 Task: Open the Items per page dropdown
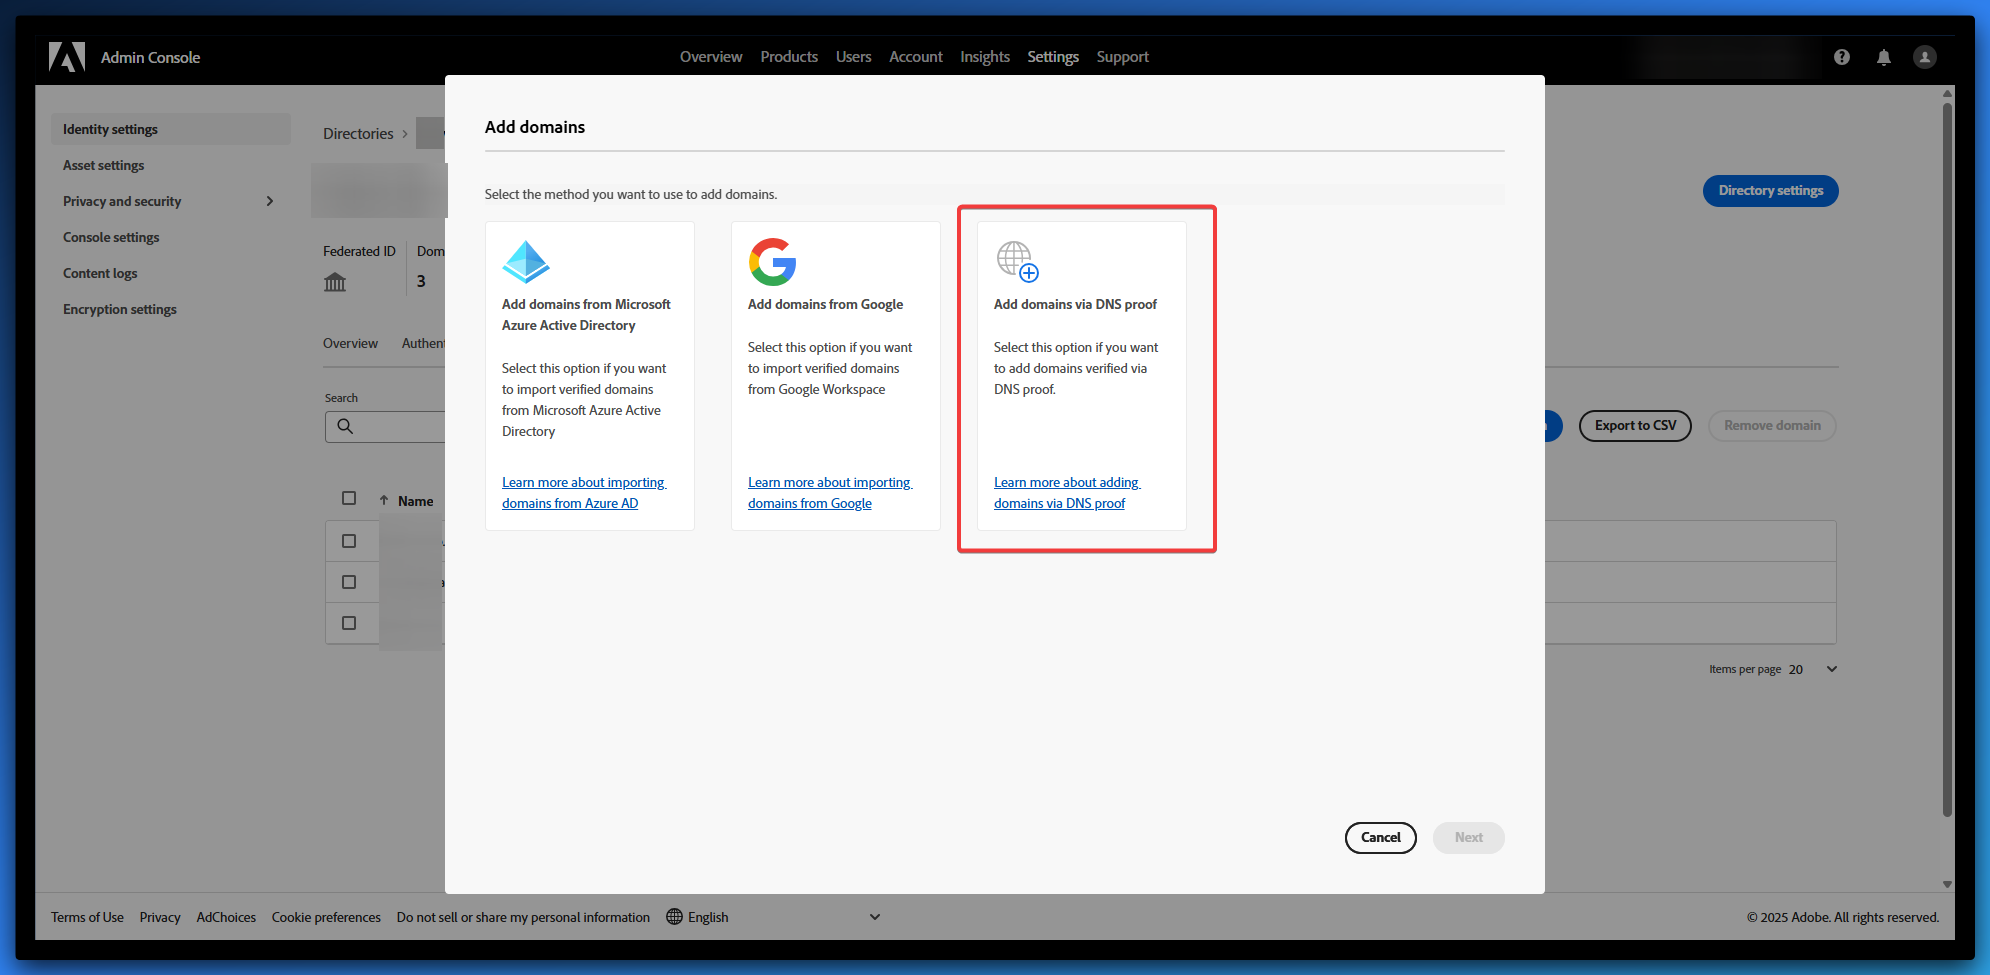click(1831, 669)
